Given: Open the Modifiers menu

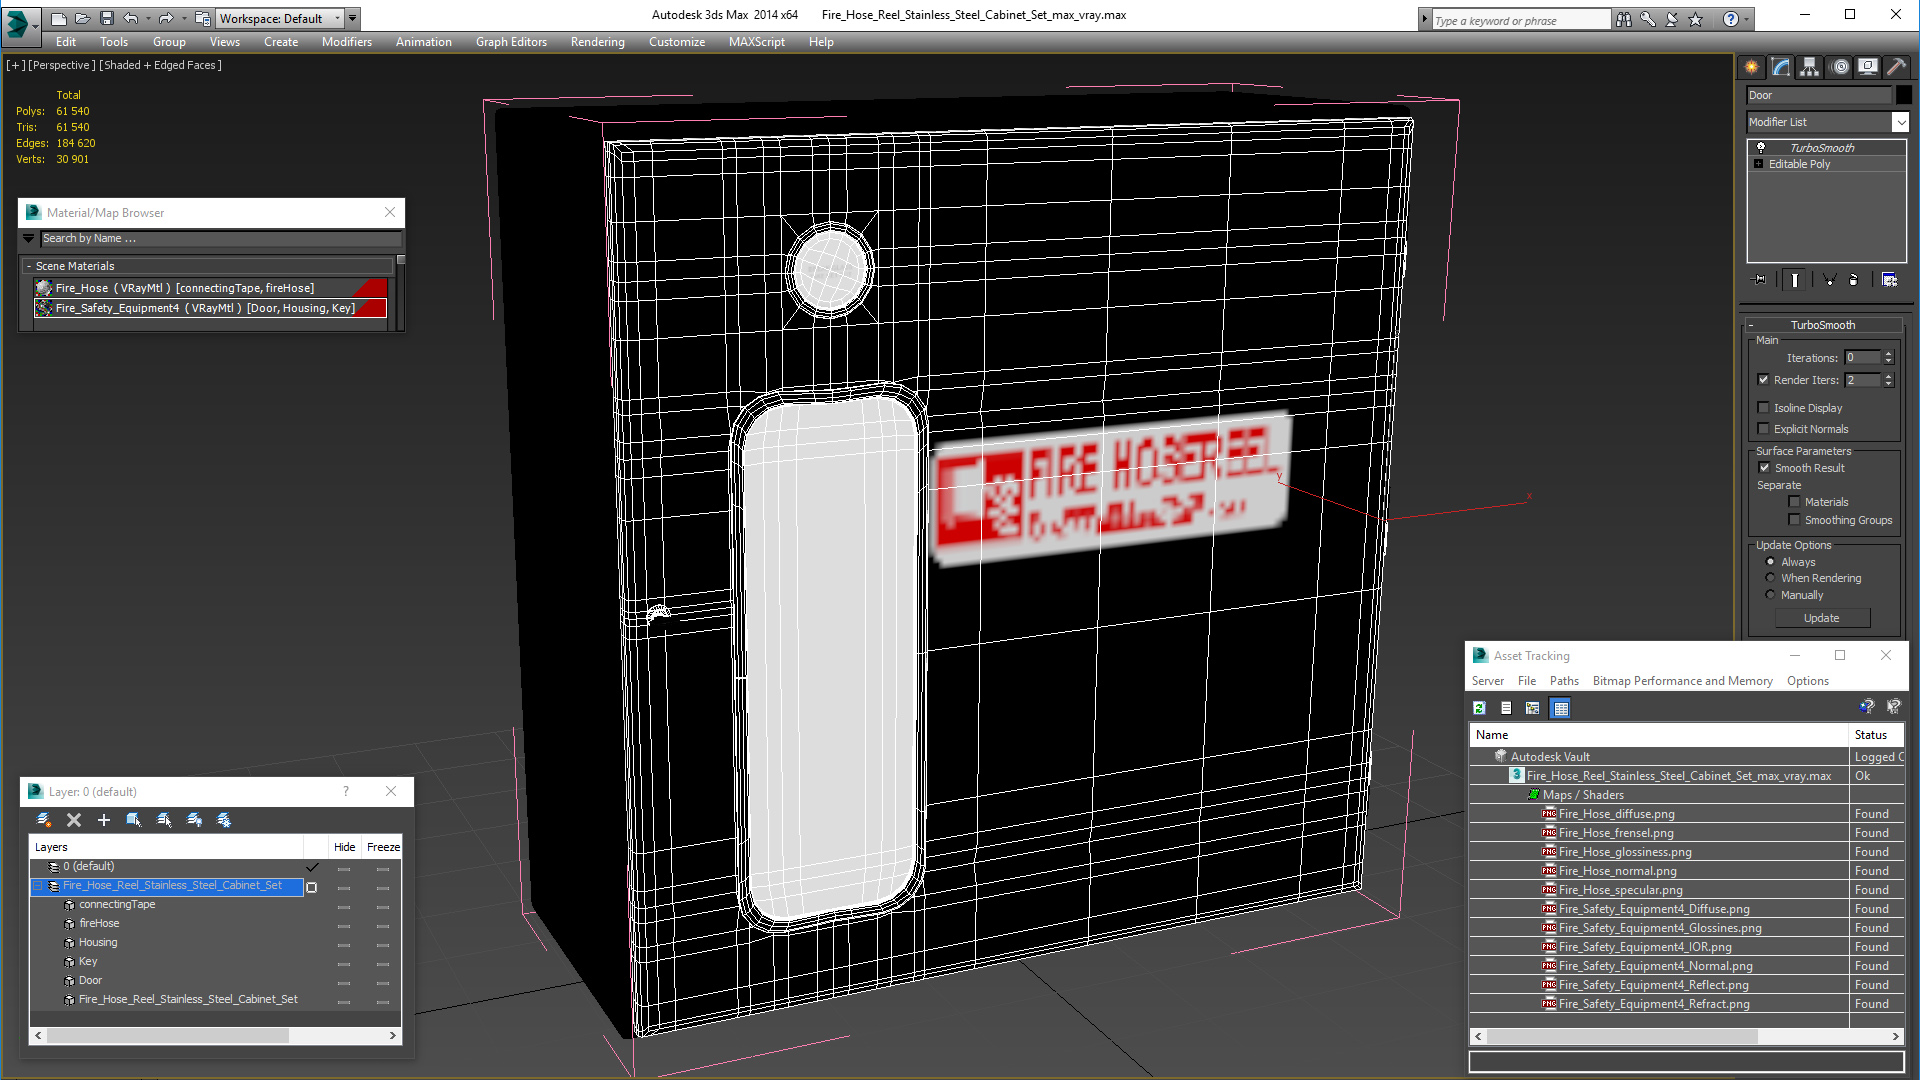Looking at the screenshot, I should [x=346, y=42].
